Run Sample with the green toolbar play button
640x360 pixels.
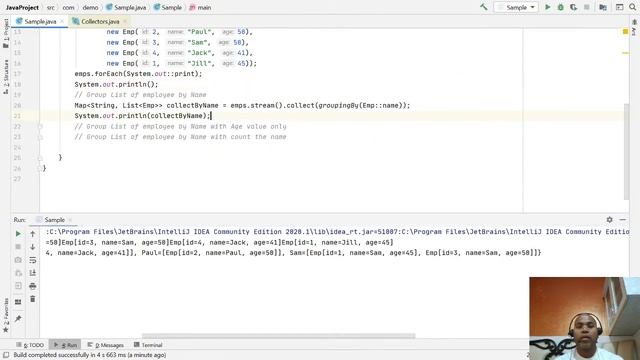(x=548, y=7)
